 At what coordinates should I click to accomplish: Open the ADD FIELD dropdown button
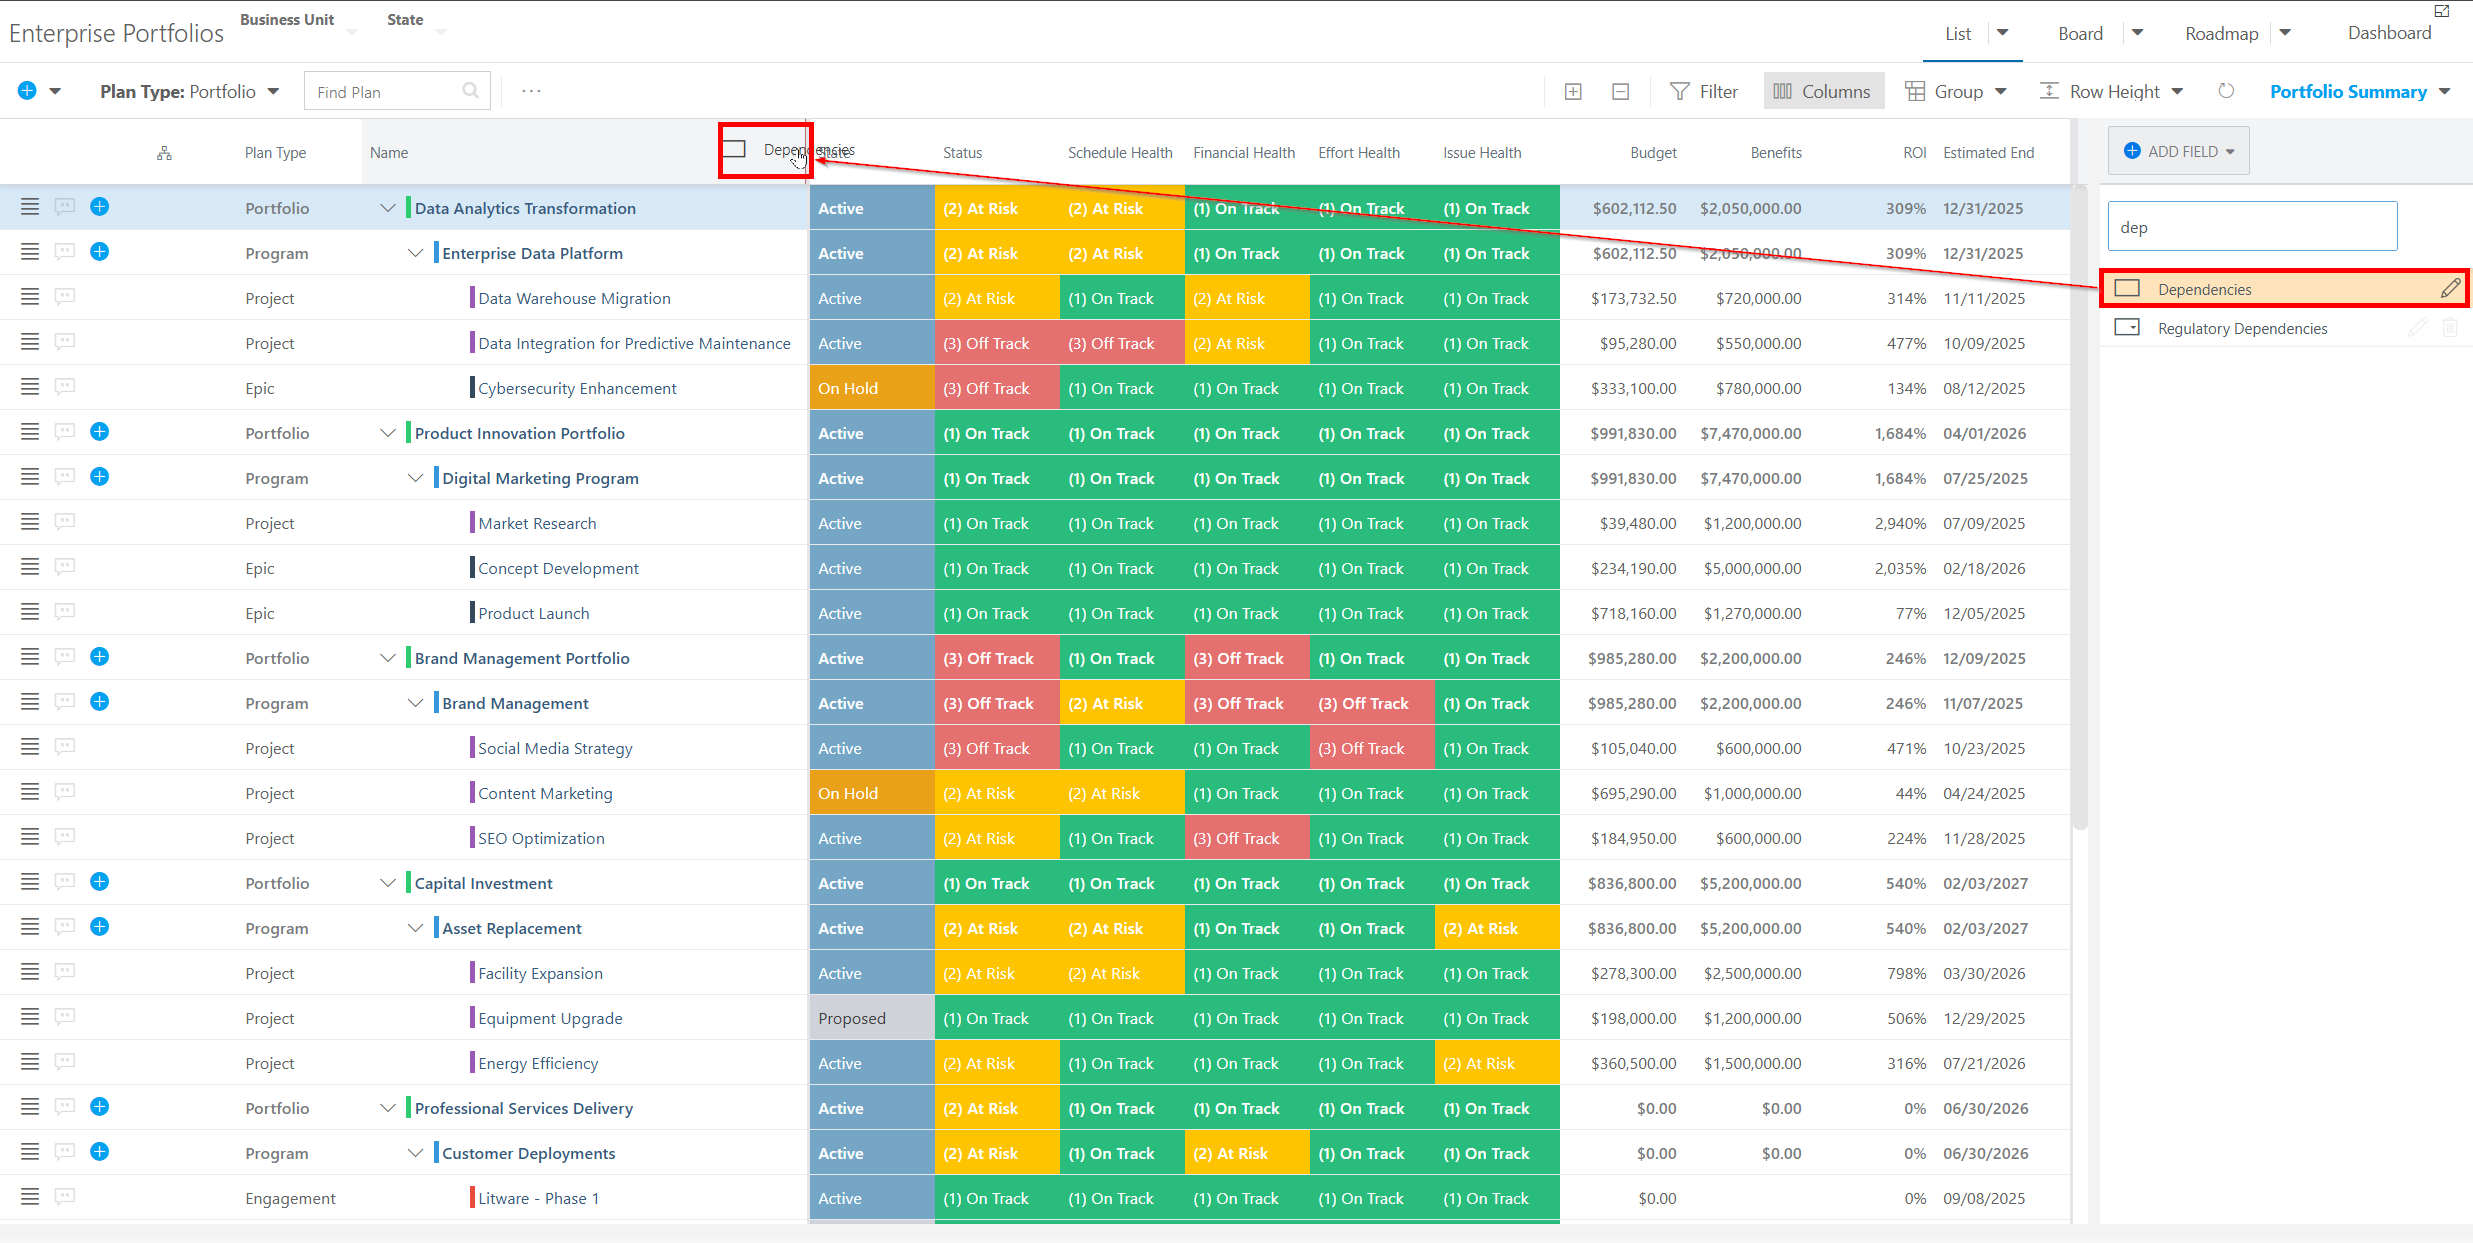2178,151
